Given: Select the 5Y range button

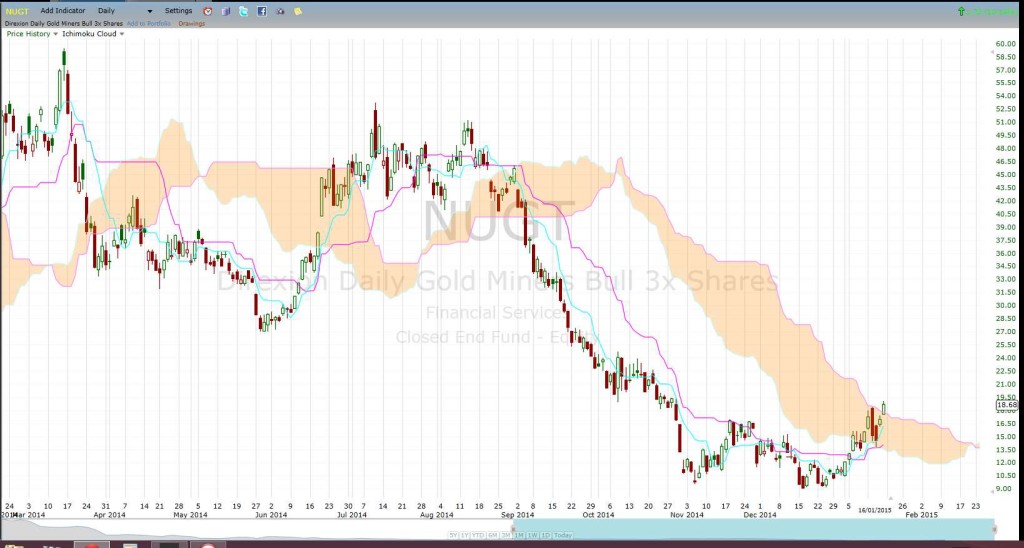Looking at the screenshot, I should 453,536.
